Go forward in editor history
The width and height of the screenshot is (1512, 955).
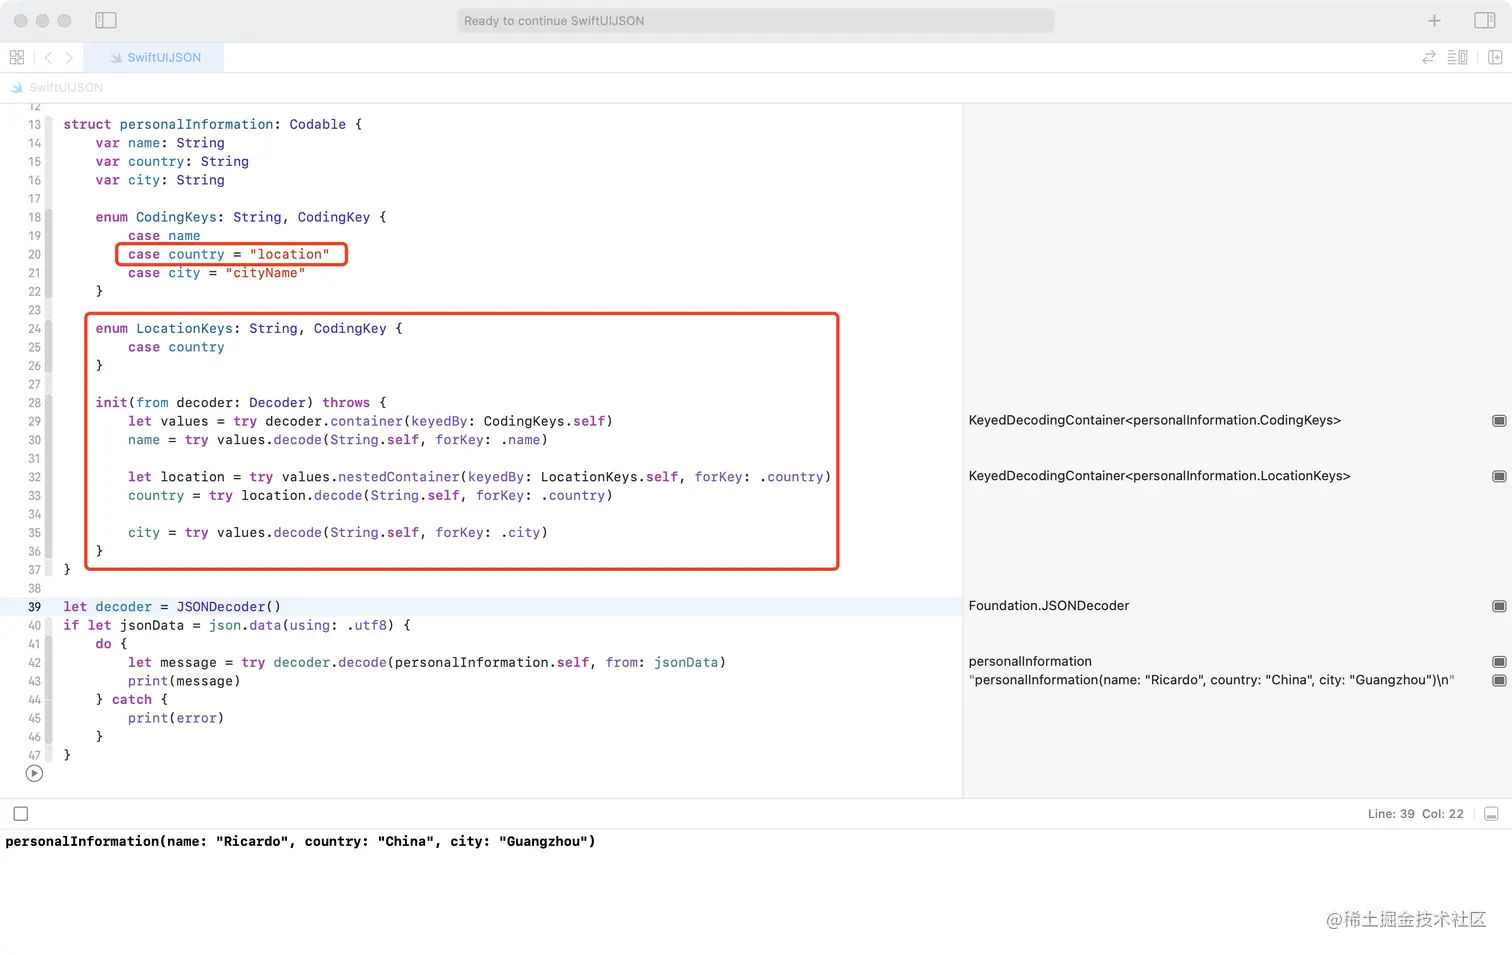(x=69, y=57)
